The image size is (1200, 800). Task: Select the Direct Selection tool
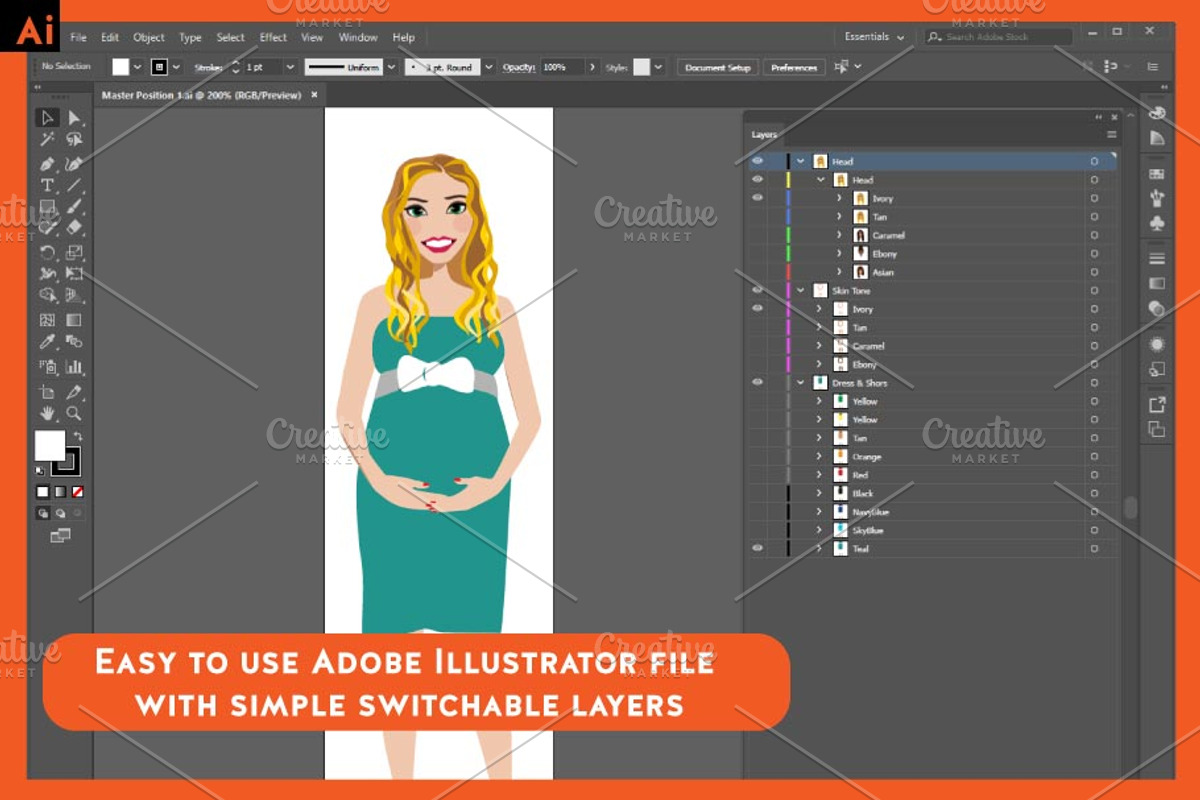pos(74,118)
